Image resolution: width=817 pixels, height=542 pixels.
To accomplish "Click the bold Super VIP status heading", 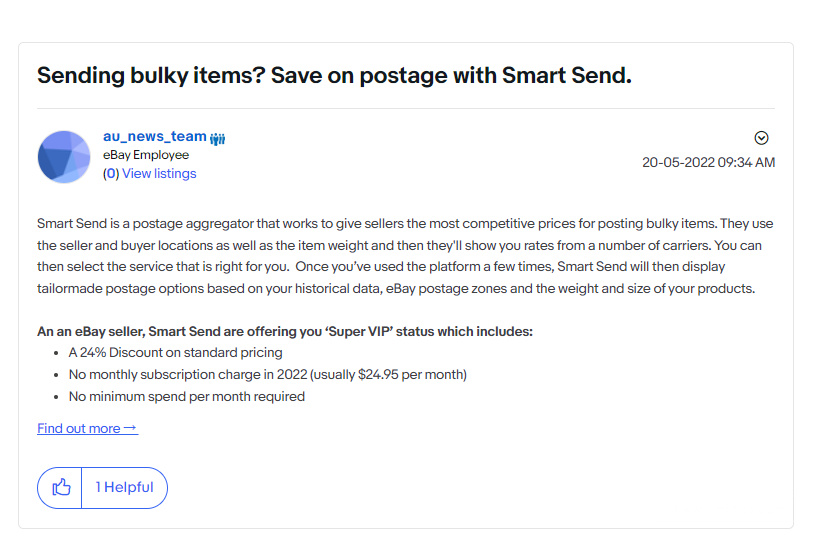I will [x=284, y=331].
